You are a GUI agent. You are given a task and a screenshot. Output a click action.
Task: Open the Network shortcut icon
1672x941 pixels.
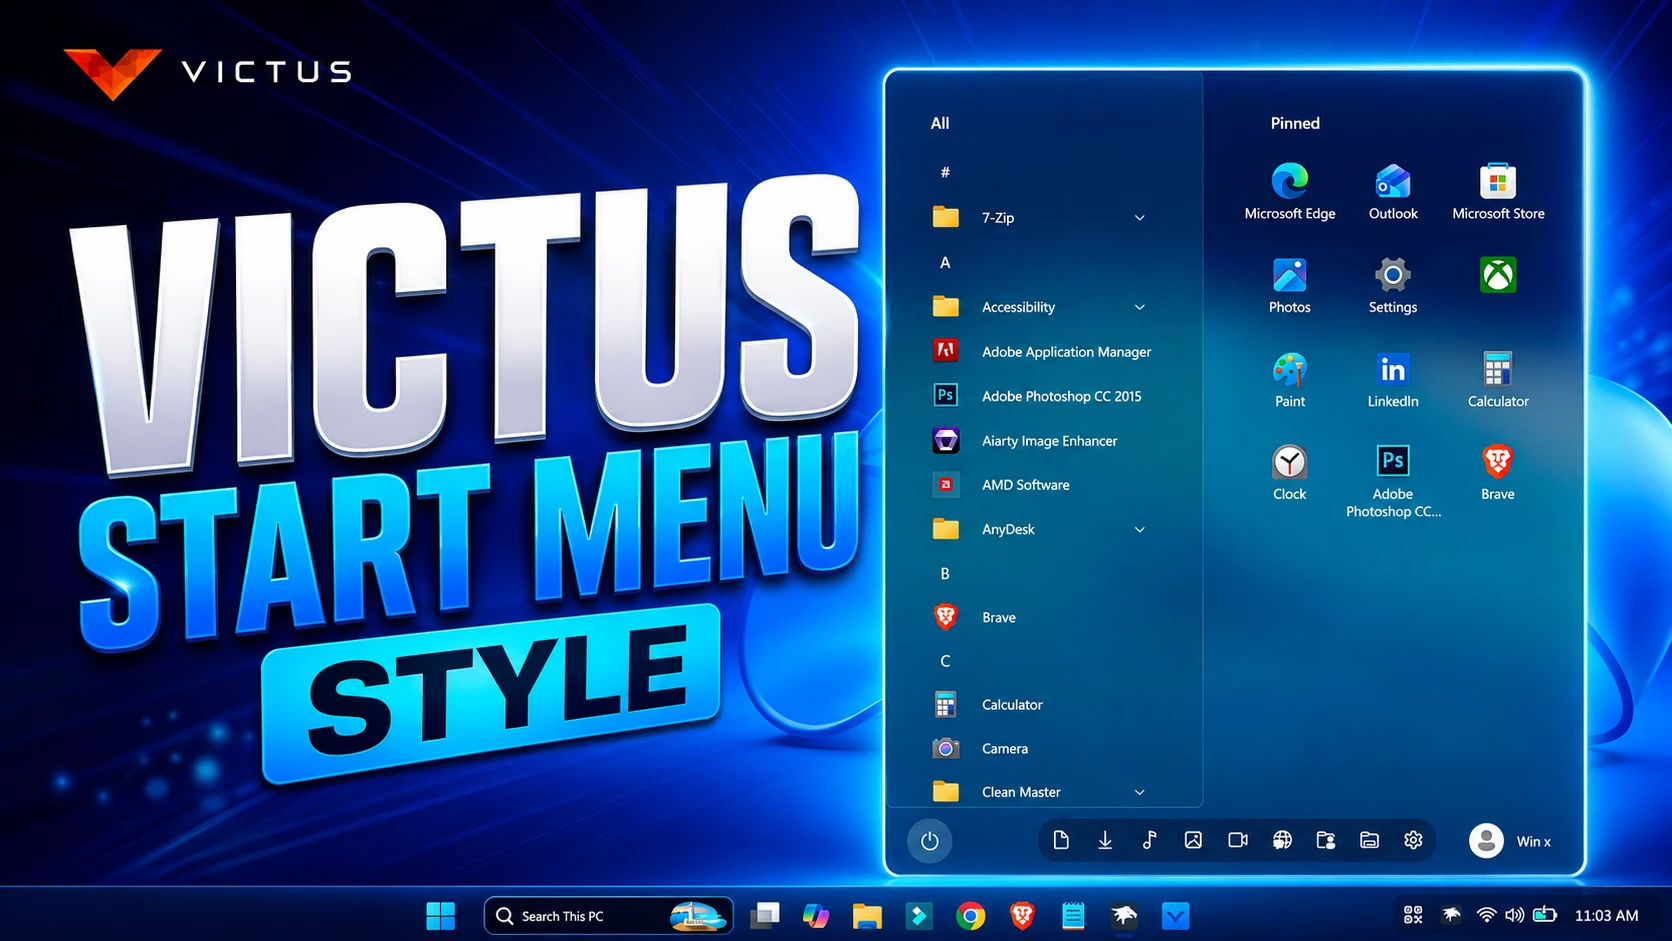click(1282, 840)
